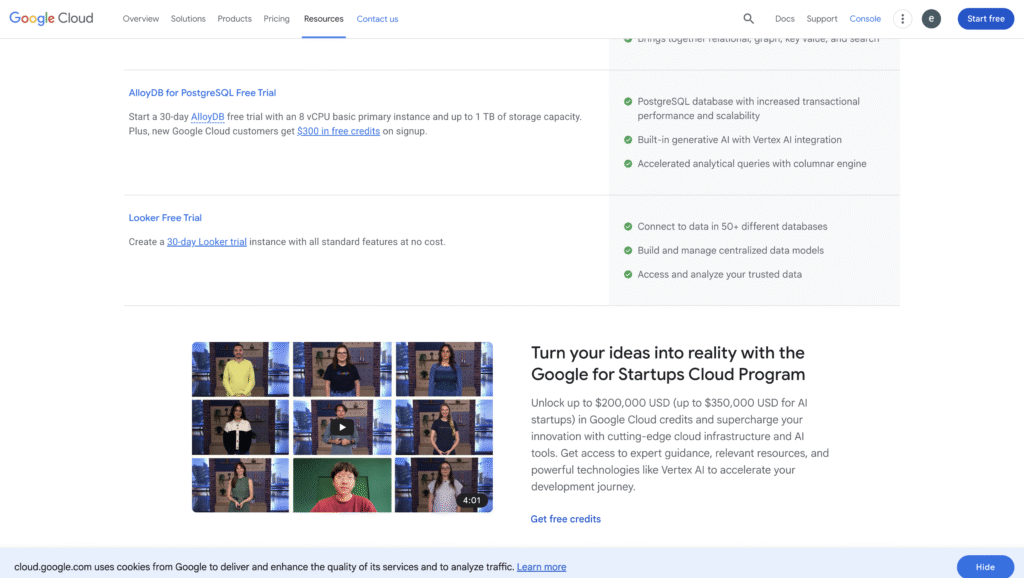Image resolution: width=1024 pixels, height=578 pixels.
Task: Follow the 30-day Looker trial link
Action: (x=206, y=242)
